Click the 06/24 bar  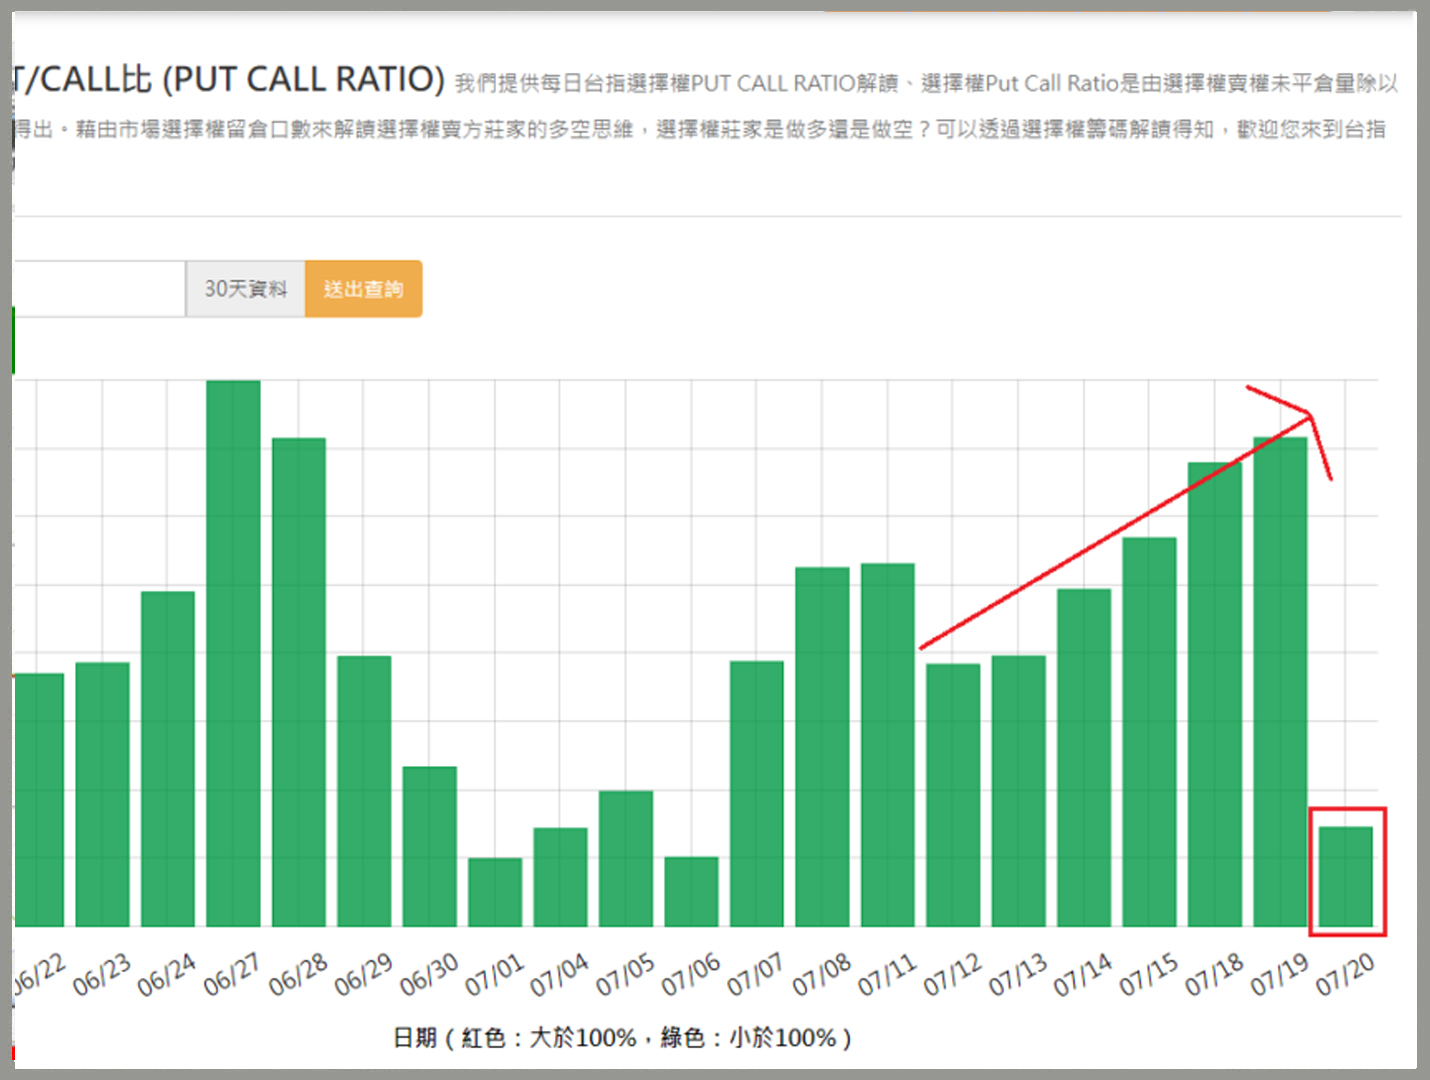[x=168, y=759]
